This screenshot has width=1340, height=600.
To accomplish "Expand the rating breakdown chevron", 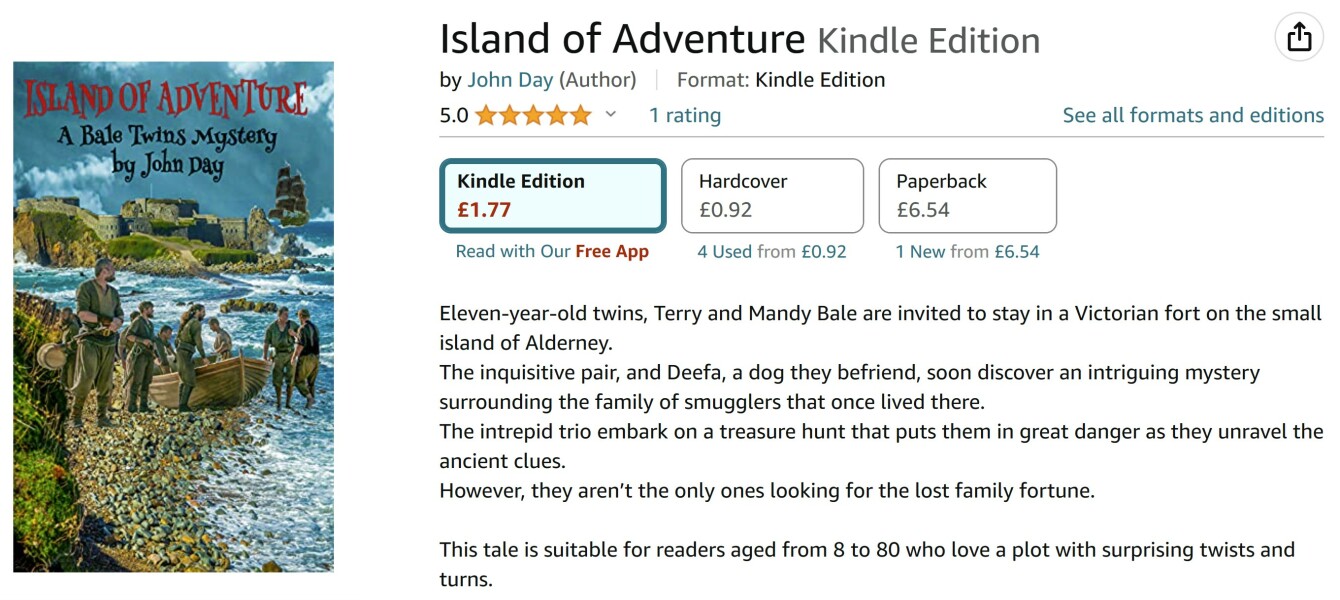I will click(611, 115).
